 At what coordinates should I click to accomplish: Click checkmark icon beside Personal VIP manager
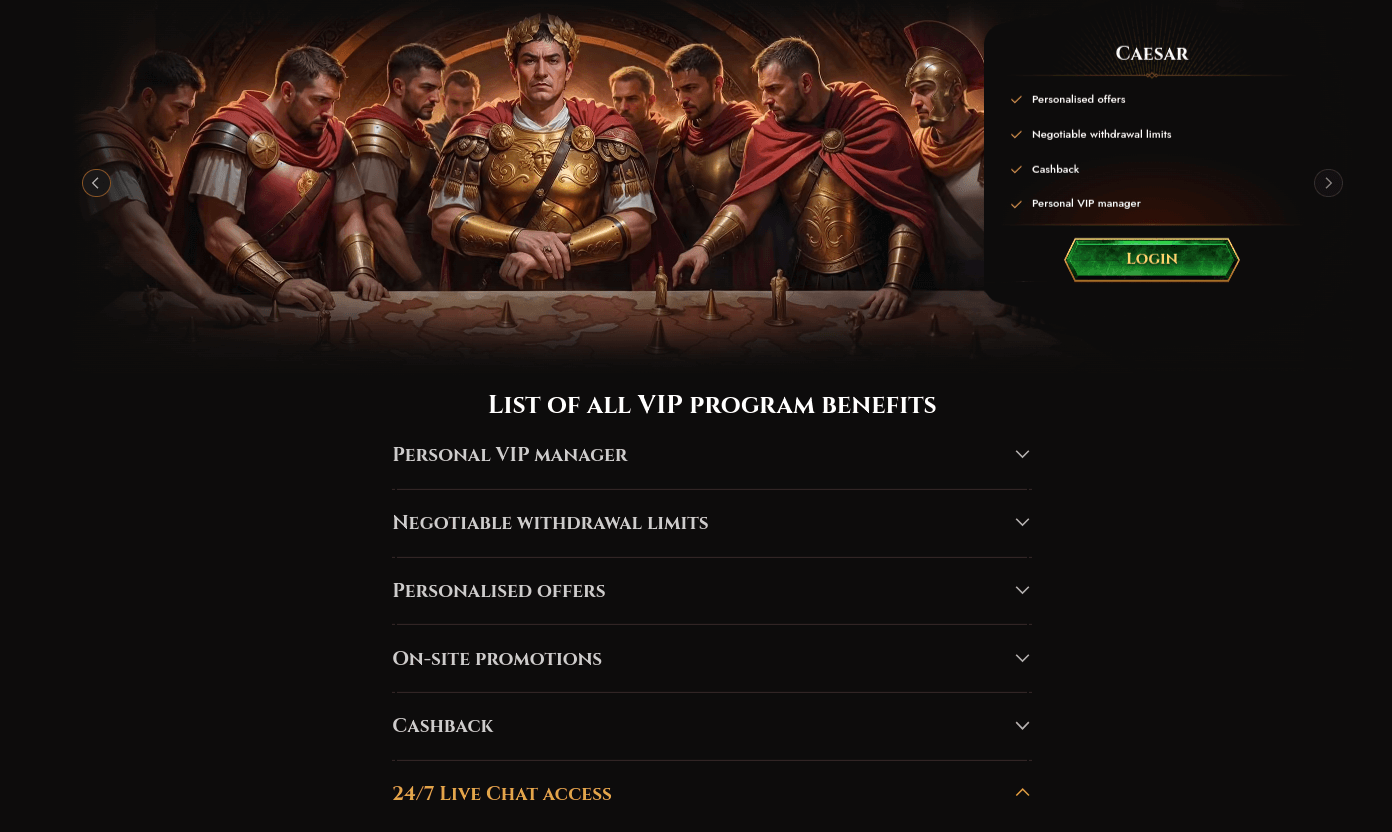click(1016, 204)
